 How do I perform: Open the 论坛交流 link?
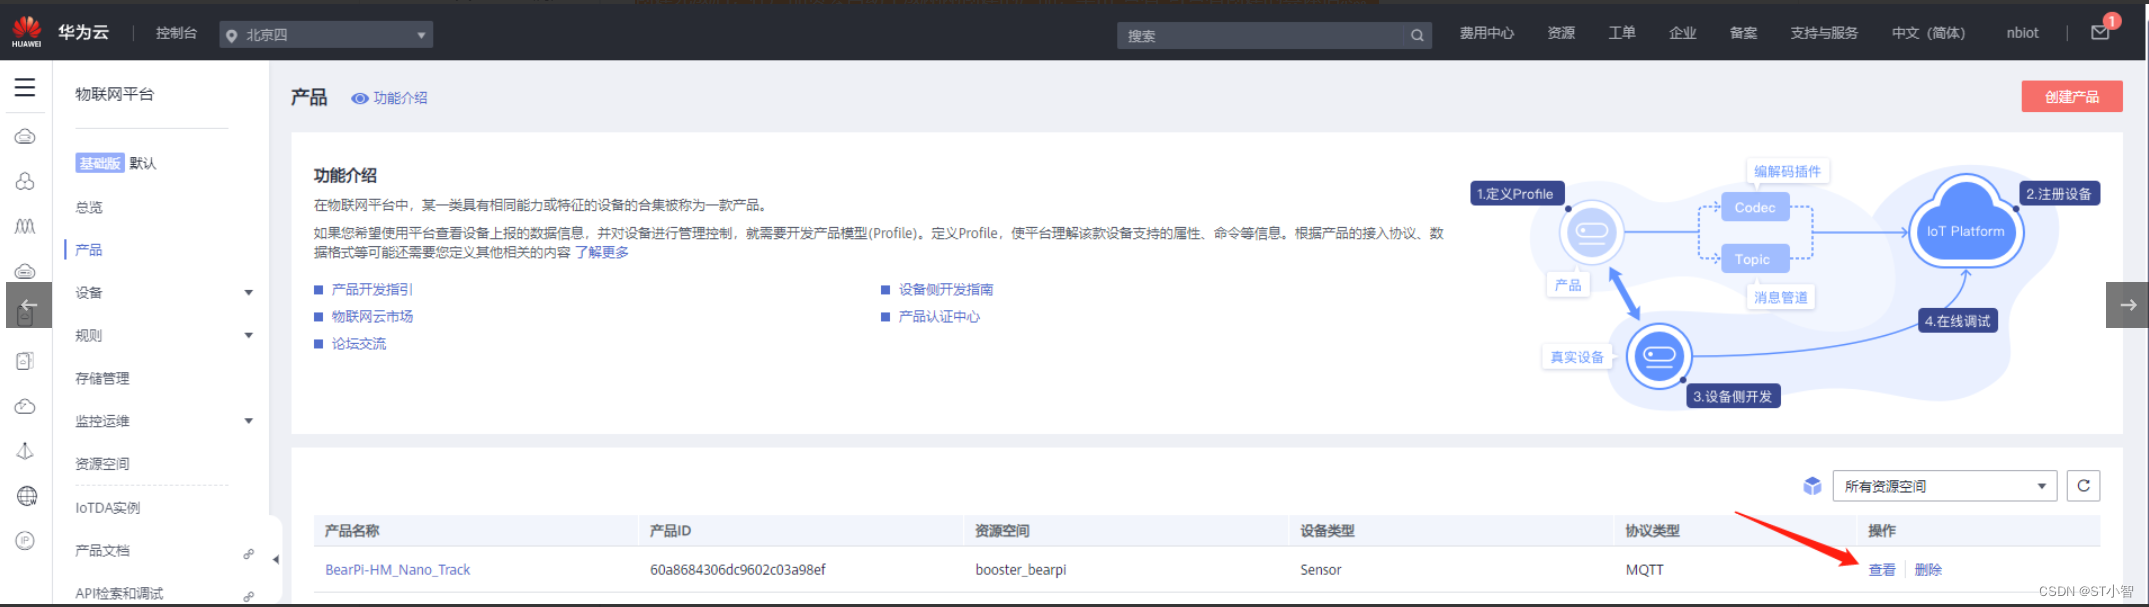[x=358, y=344]
